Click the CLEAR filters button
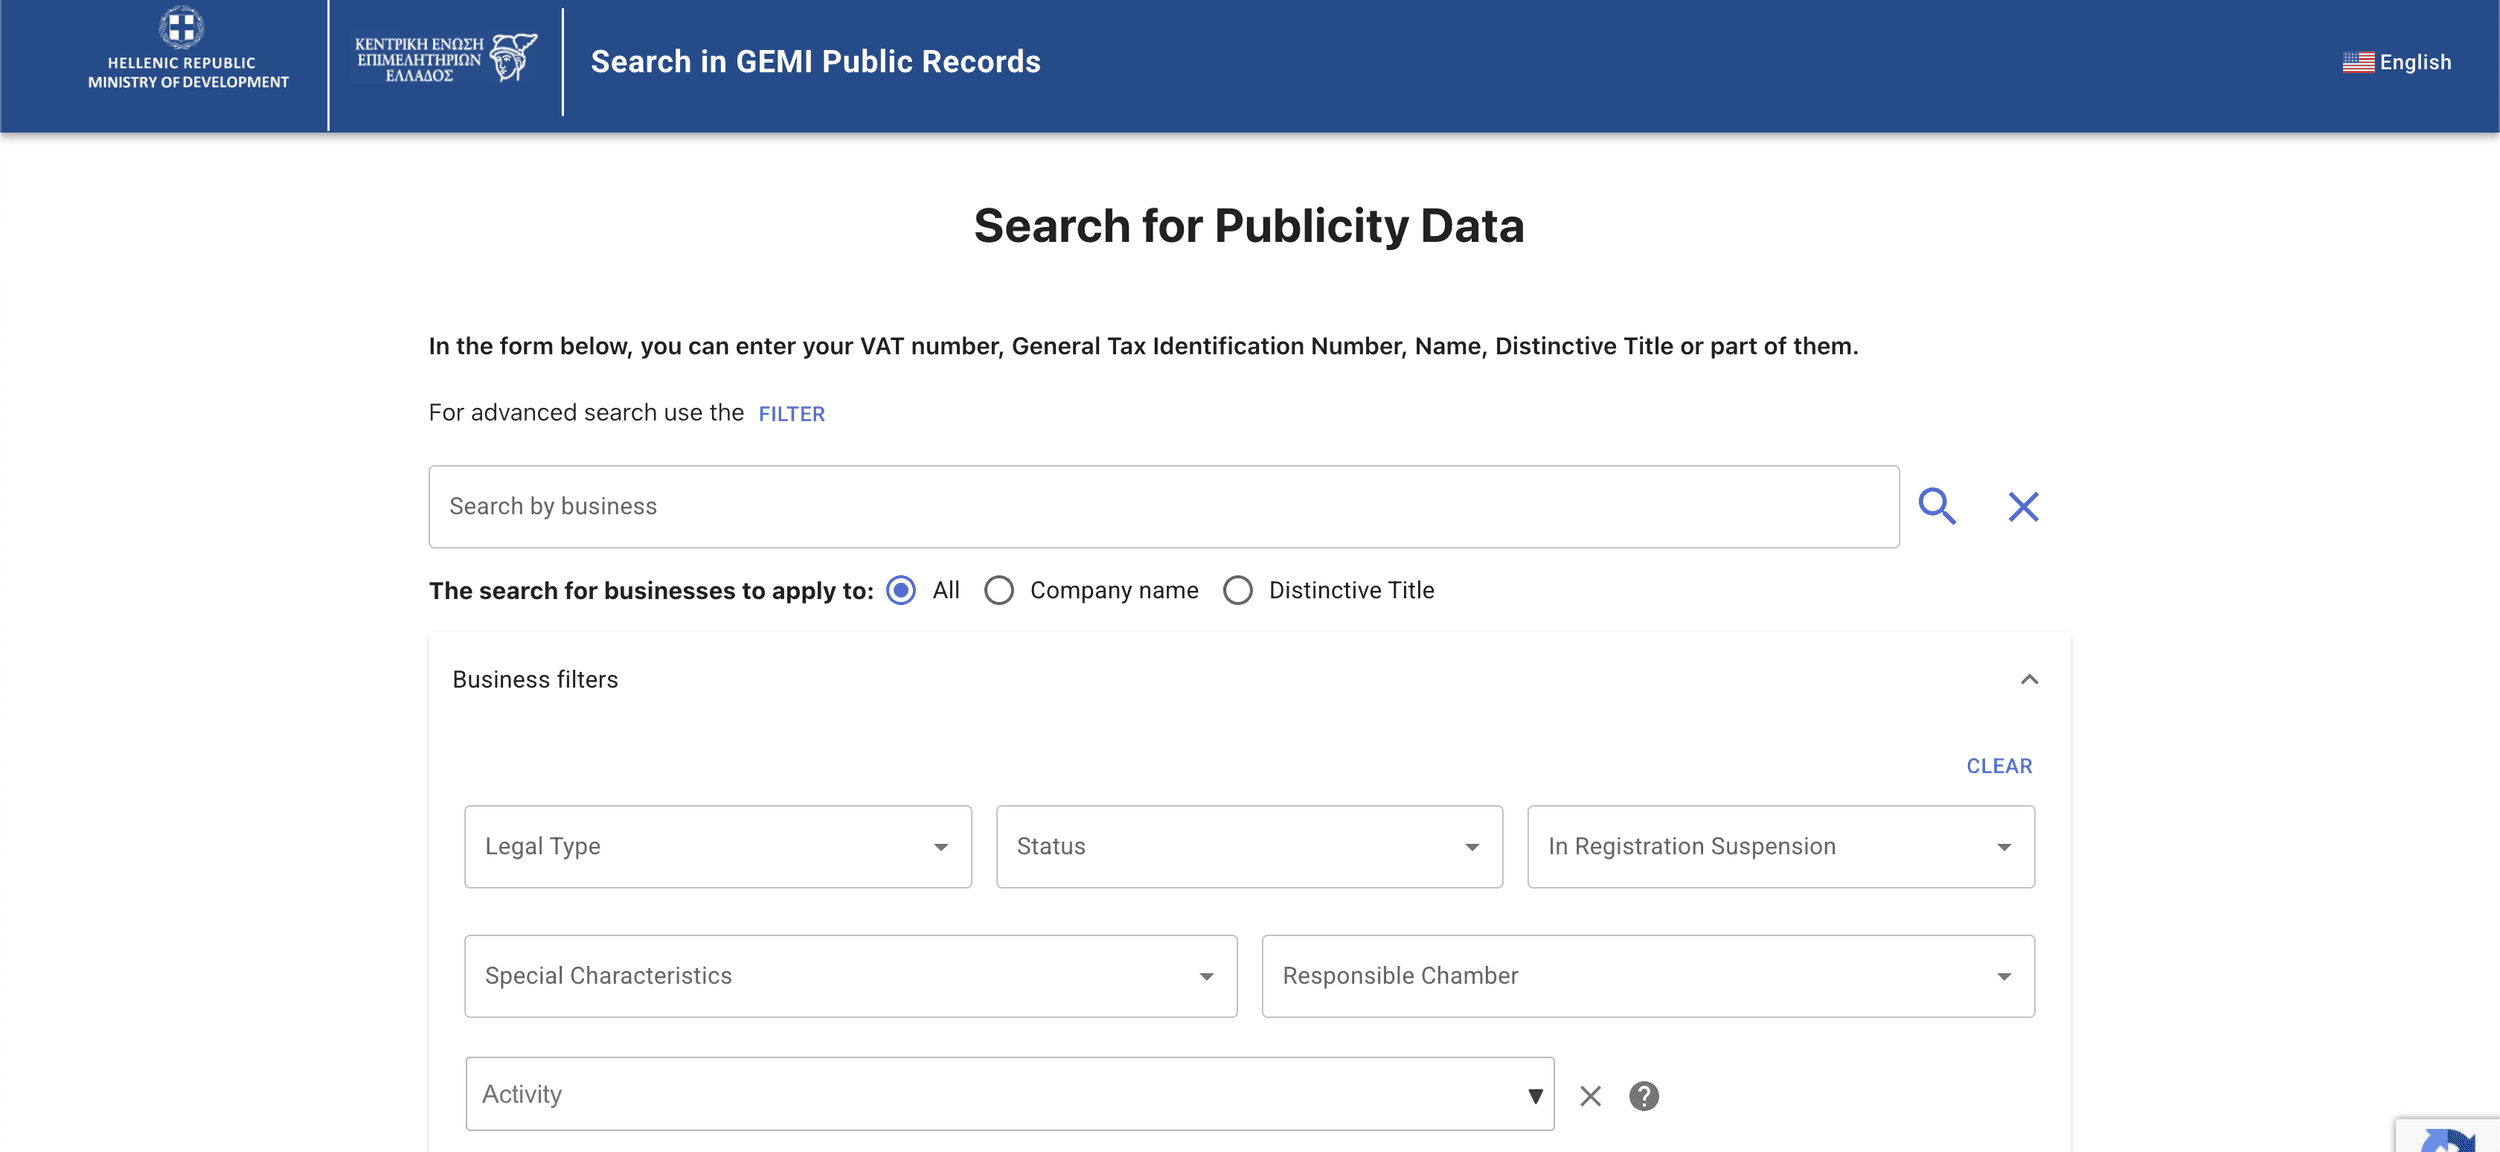 1999,766
